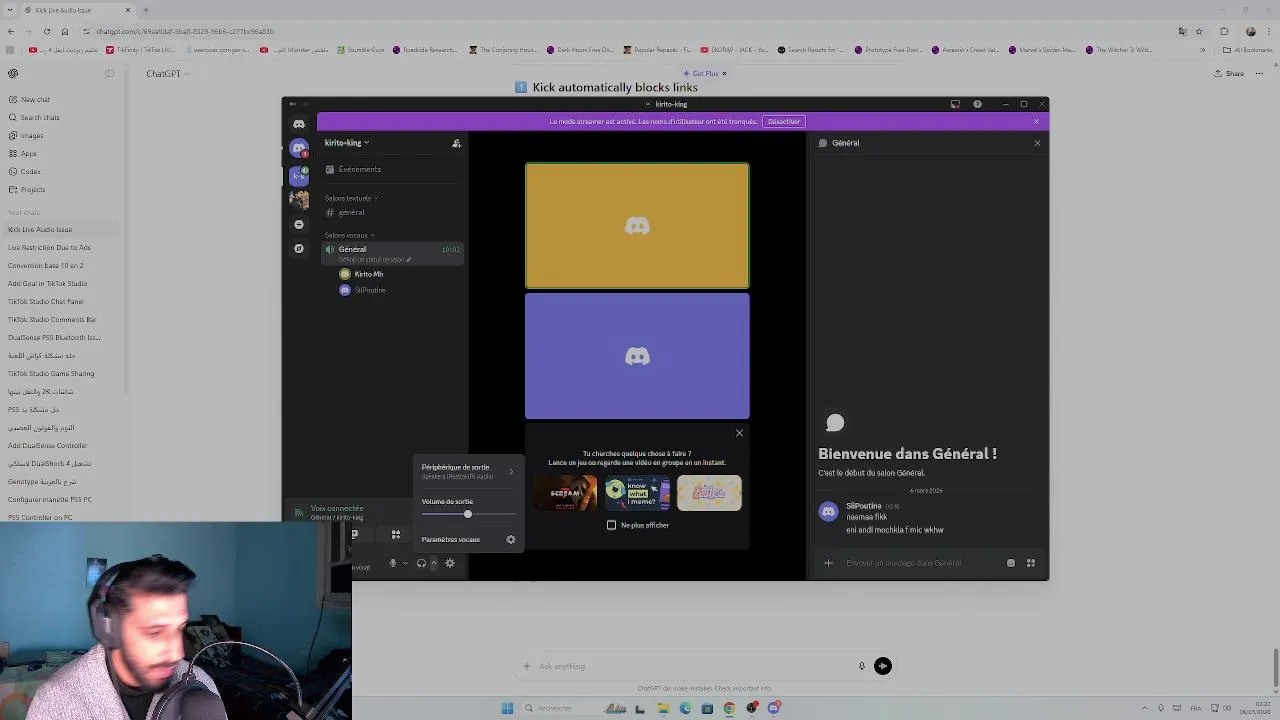Toggle Discord microphone mute icon
The image size is (1280, 720).
point(393,563)
